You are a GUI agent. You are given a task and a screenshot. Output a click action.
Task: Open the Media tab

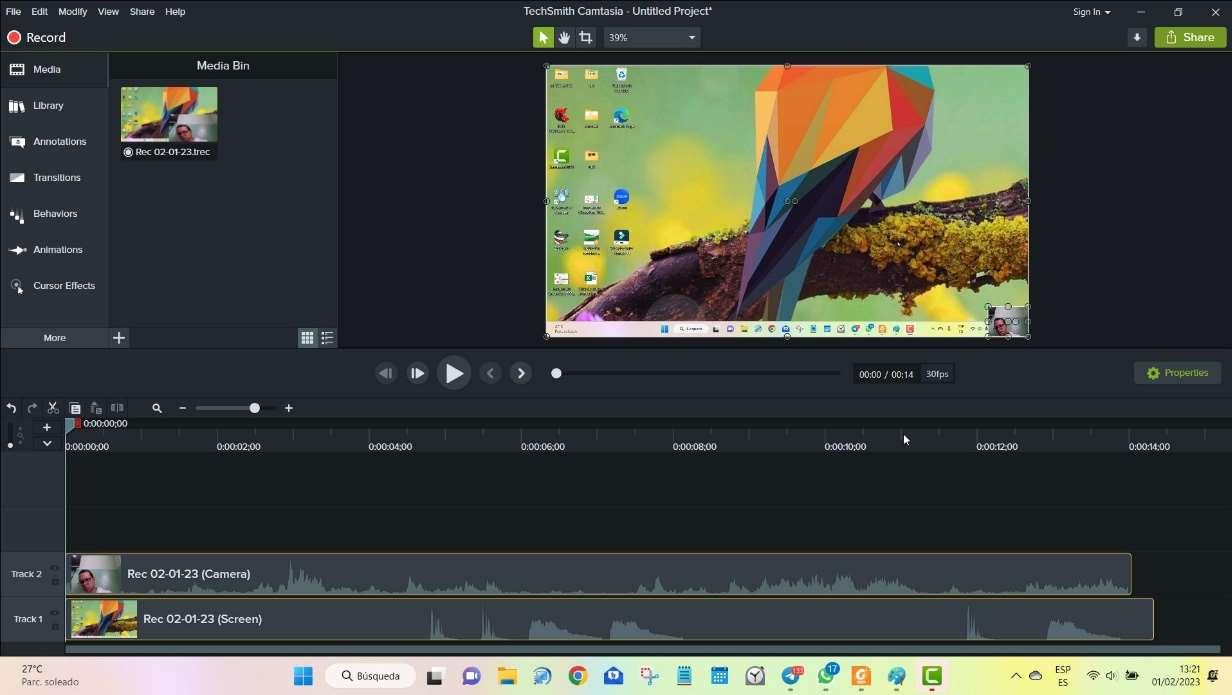[x=54, y=70]
